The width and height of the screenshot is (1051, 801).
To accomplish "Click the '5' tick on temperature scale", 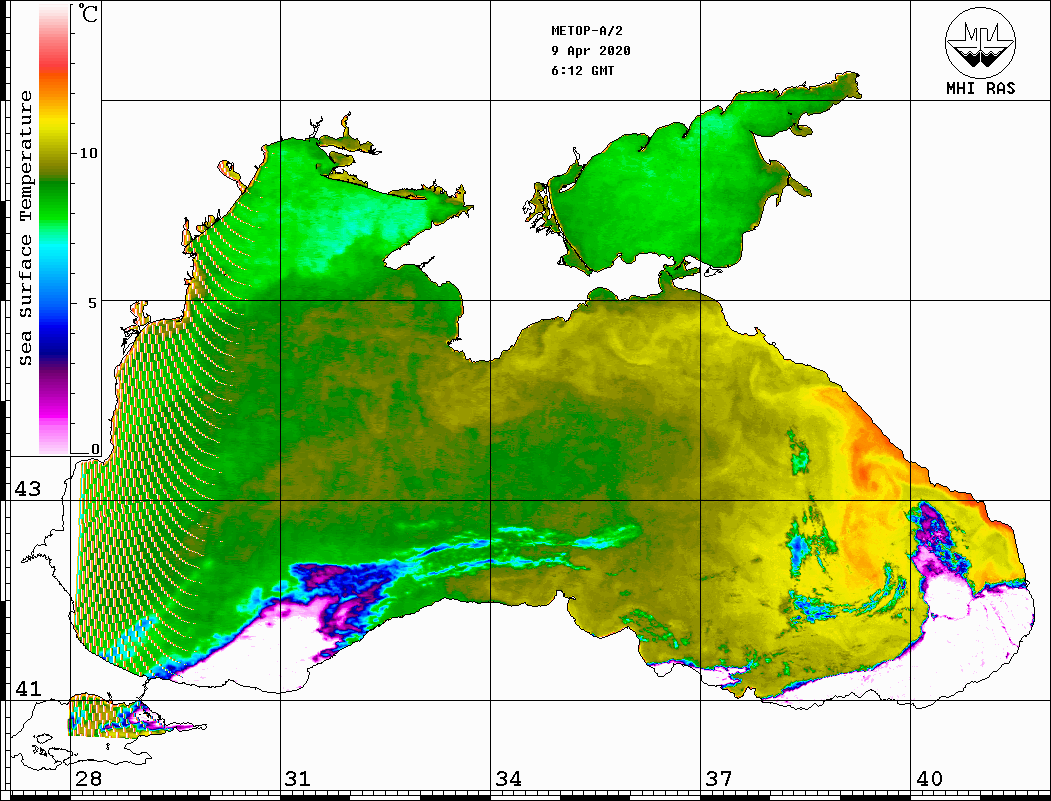I will point(93,303).
